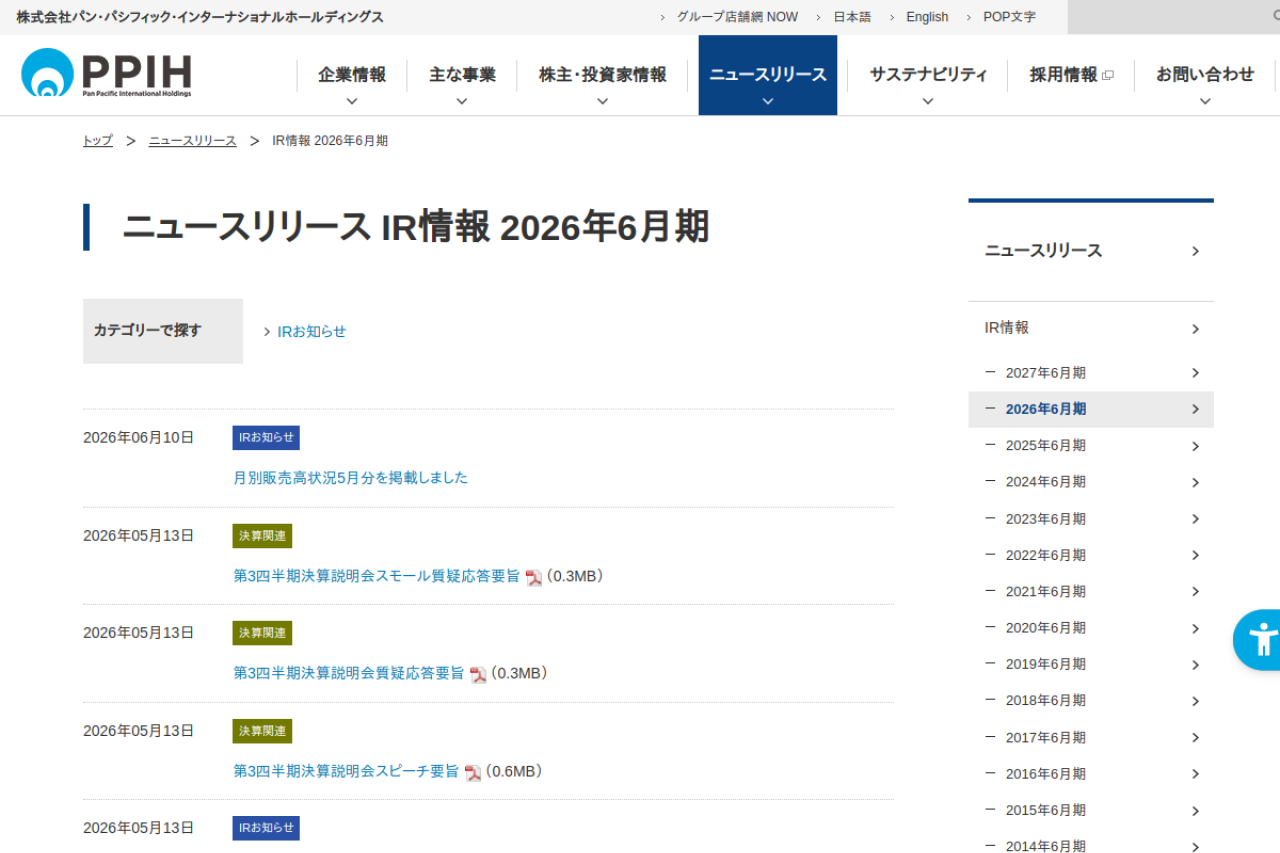Select POP文字 font option
The width and height of the screenshot is (1280, 853).
pyautogui.click(x=1009, y=17)
